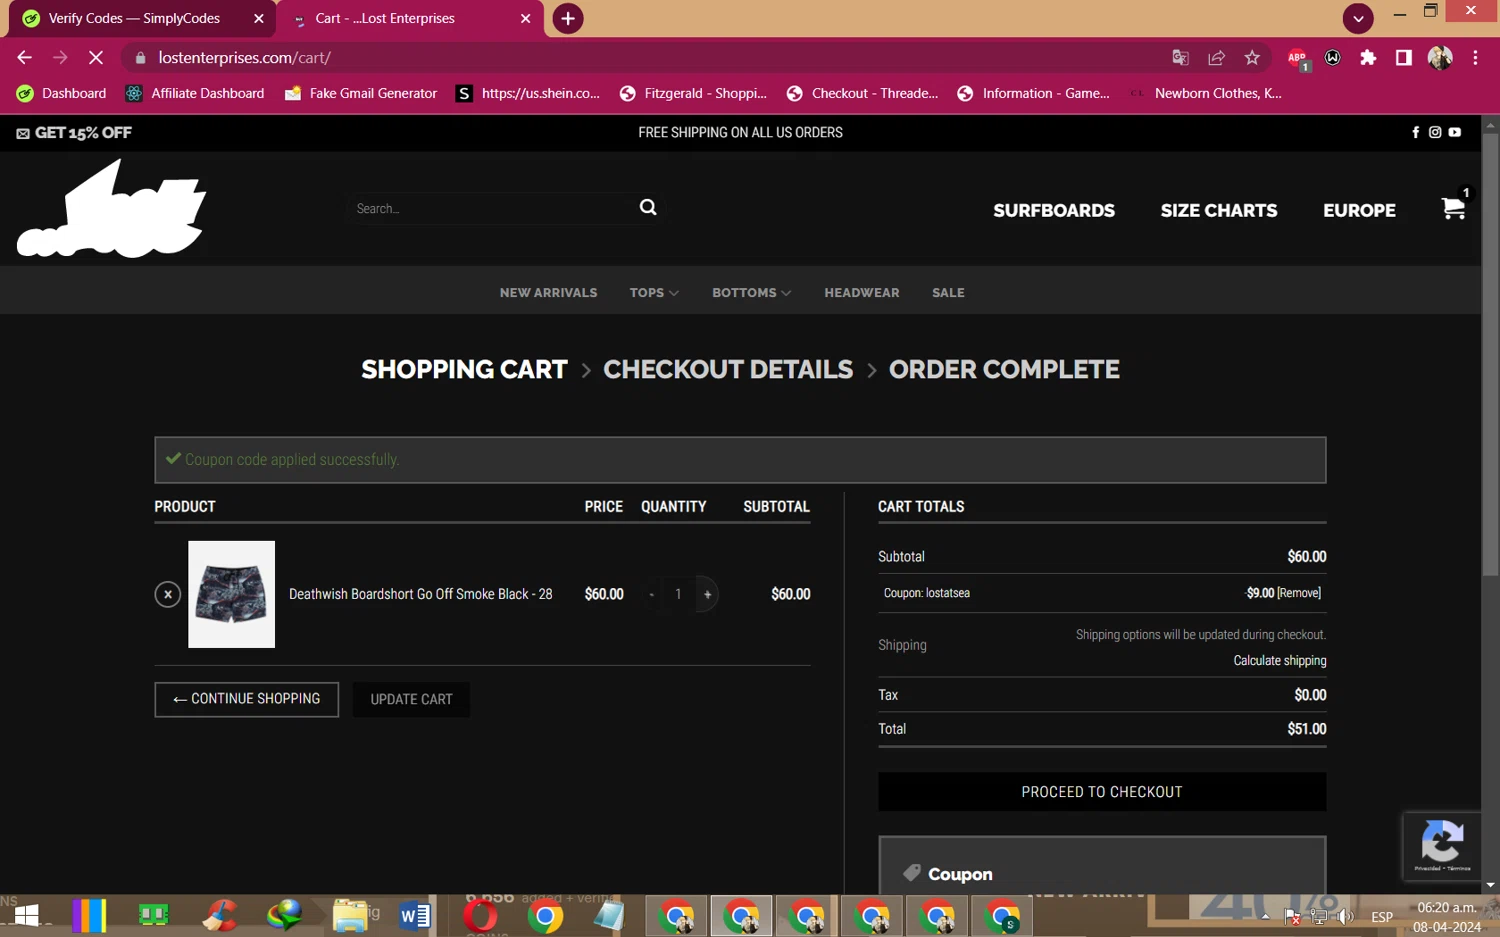Image resolution: width=1500 pixels, height=937 pixels.
Task: Open the tab search dropdown arrow
Action: click(1357, 18)
